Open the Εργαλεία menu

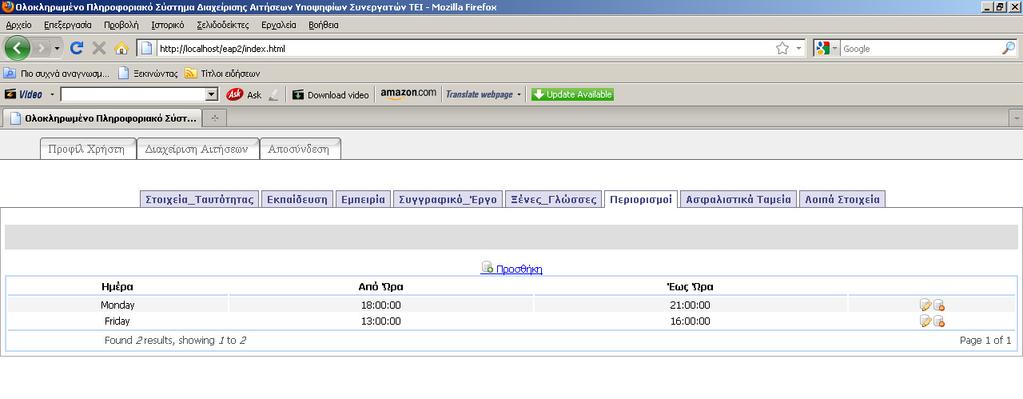point(279,25)
